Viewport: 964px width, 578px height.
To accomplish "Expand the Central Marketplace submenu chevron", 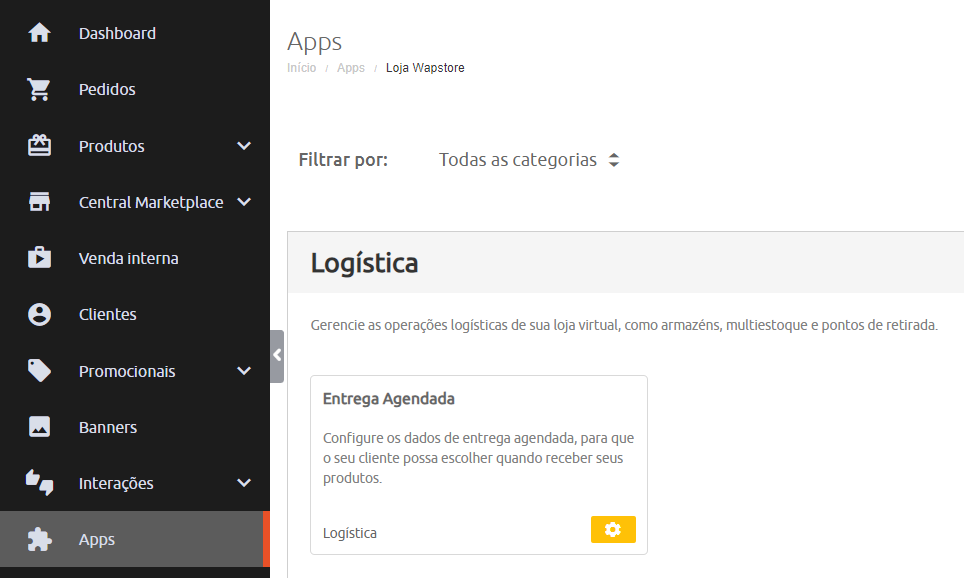I will pos(244,202).
